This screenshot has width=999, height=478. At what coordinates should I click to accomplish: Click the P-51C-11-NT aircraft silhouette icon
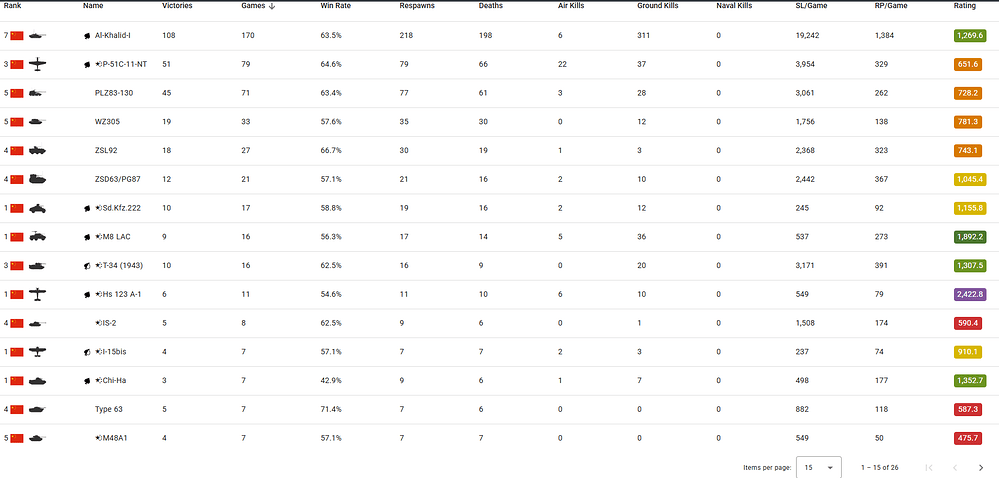[37, 64]
